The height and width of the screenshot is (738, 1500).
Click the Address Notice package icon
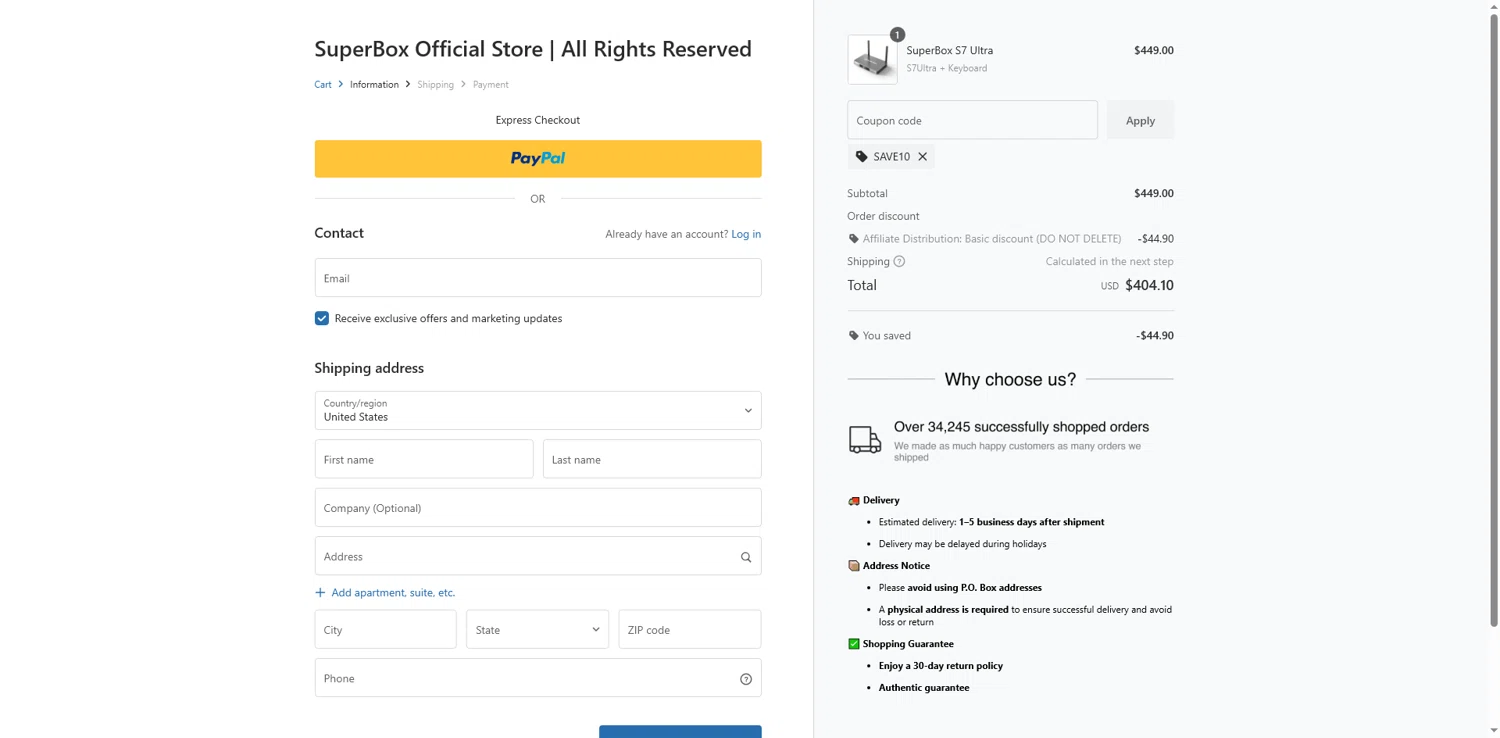point(854,566)
